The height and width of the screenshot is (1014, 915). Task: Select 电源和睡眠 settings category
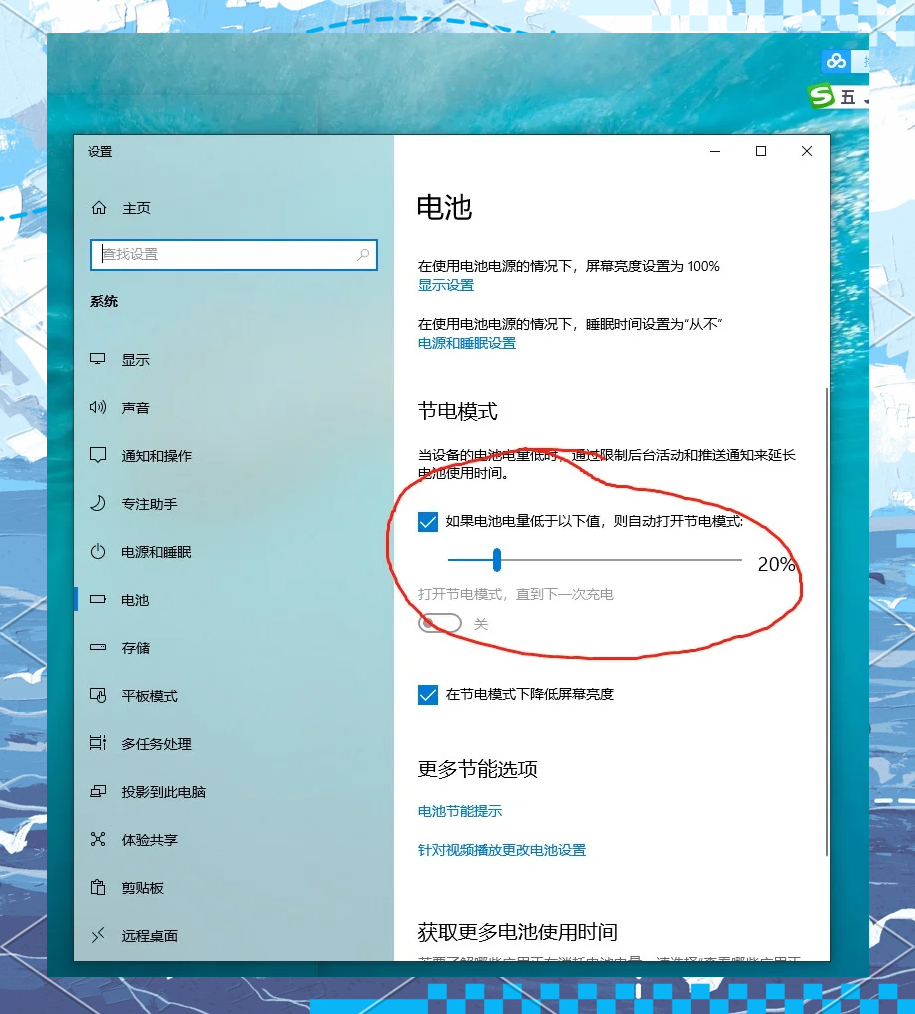click(x=156, y=552)
